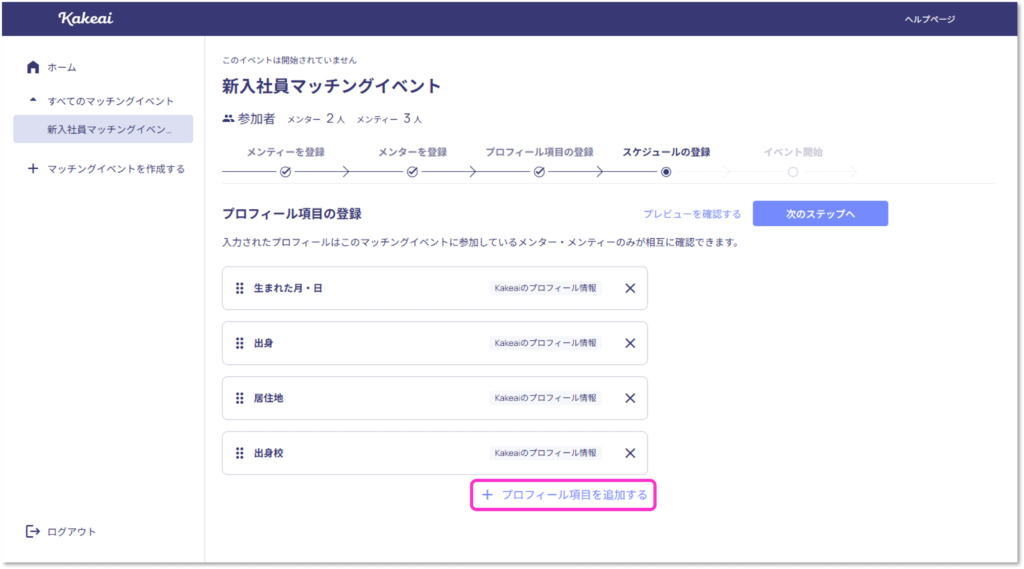Screen dimensions: 1024x569
Task: Click the drag handle beside 出身
Action: coord(240,343)
